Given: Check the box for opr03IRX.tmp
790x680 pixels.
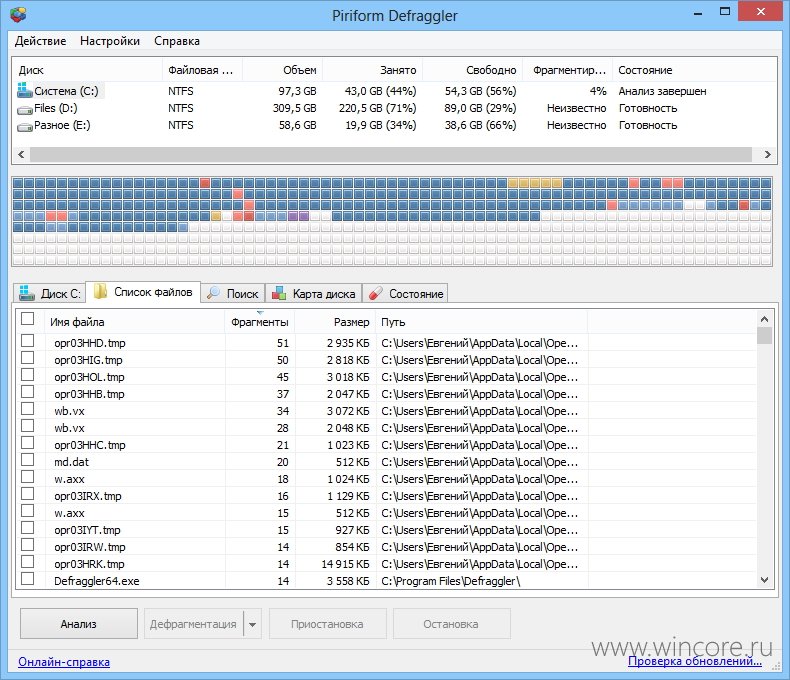Looking at the screenshot, I should [x=27, y=494].
